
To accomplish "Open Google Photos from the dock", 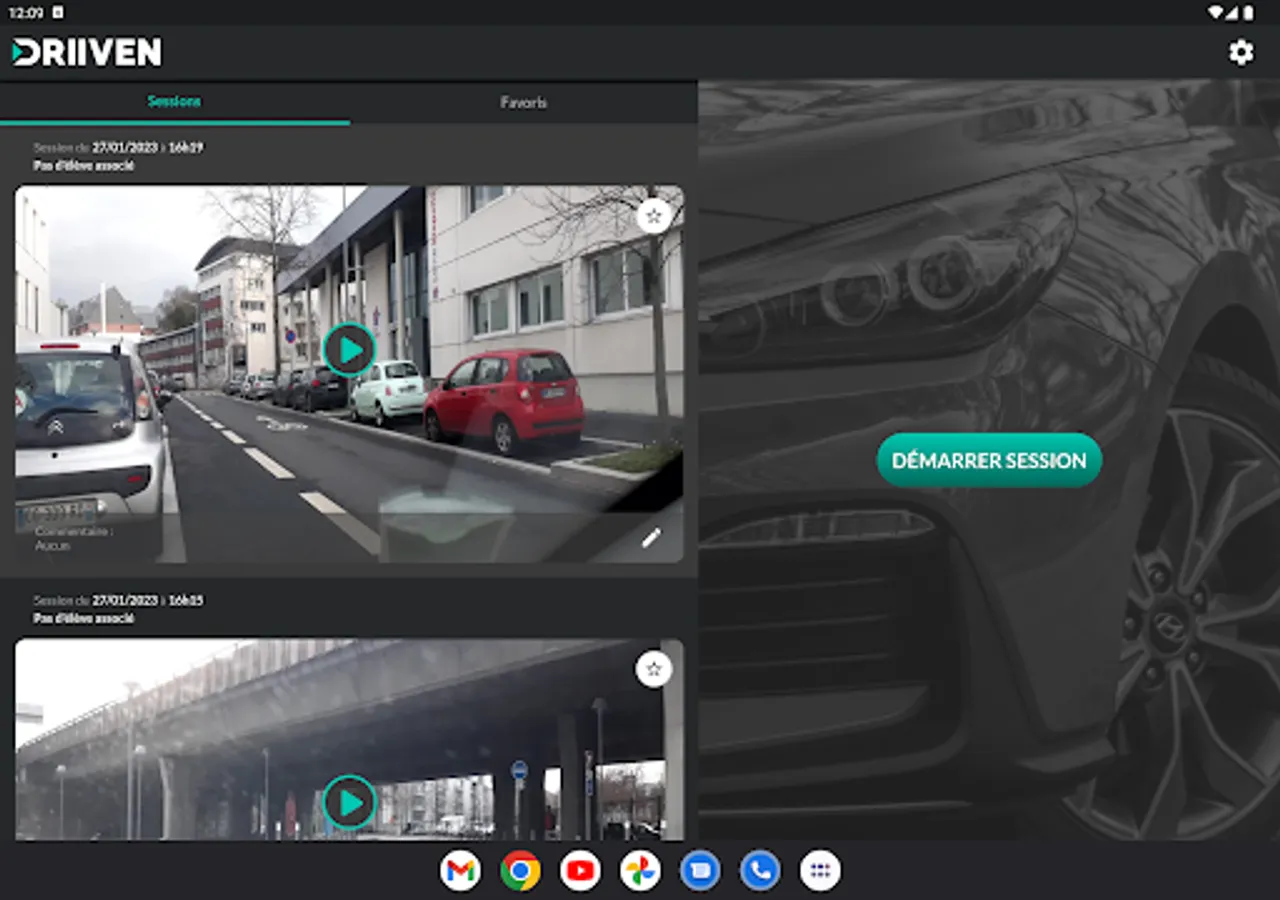I will (640, 871).
